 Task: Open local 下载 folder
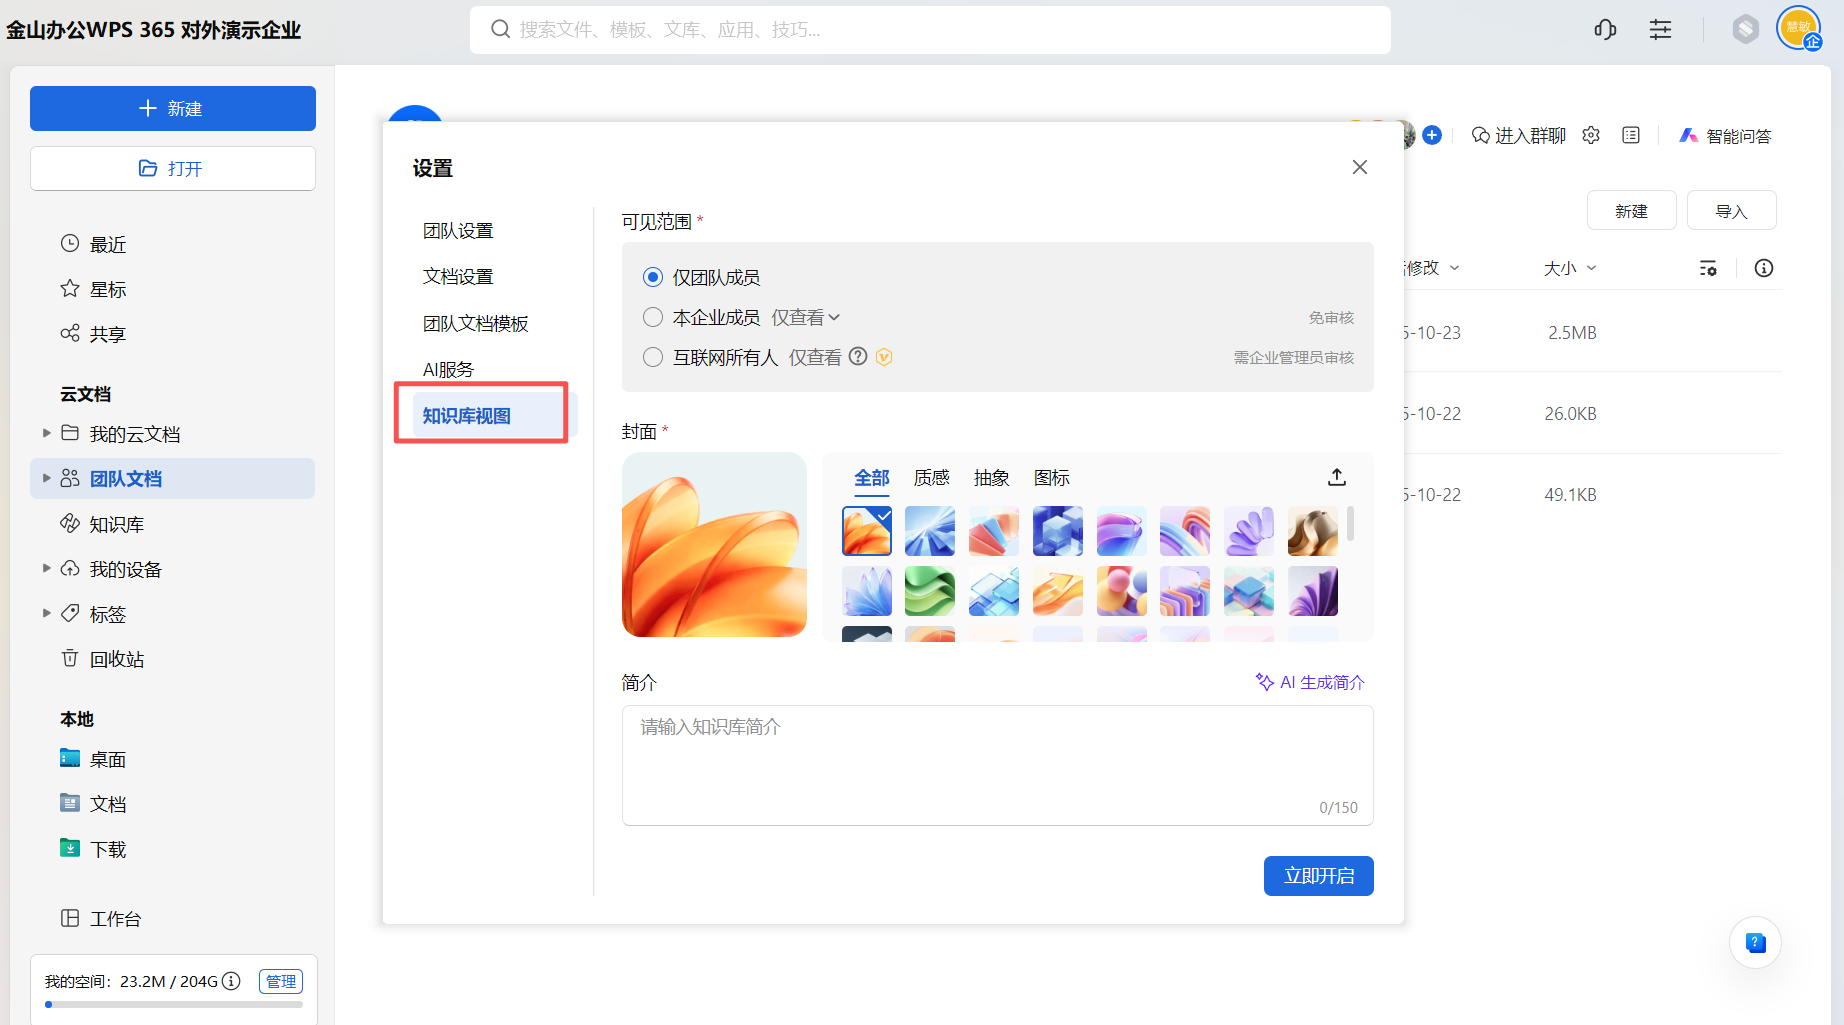[x=93, y=849]
